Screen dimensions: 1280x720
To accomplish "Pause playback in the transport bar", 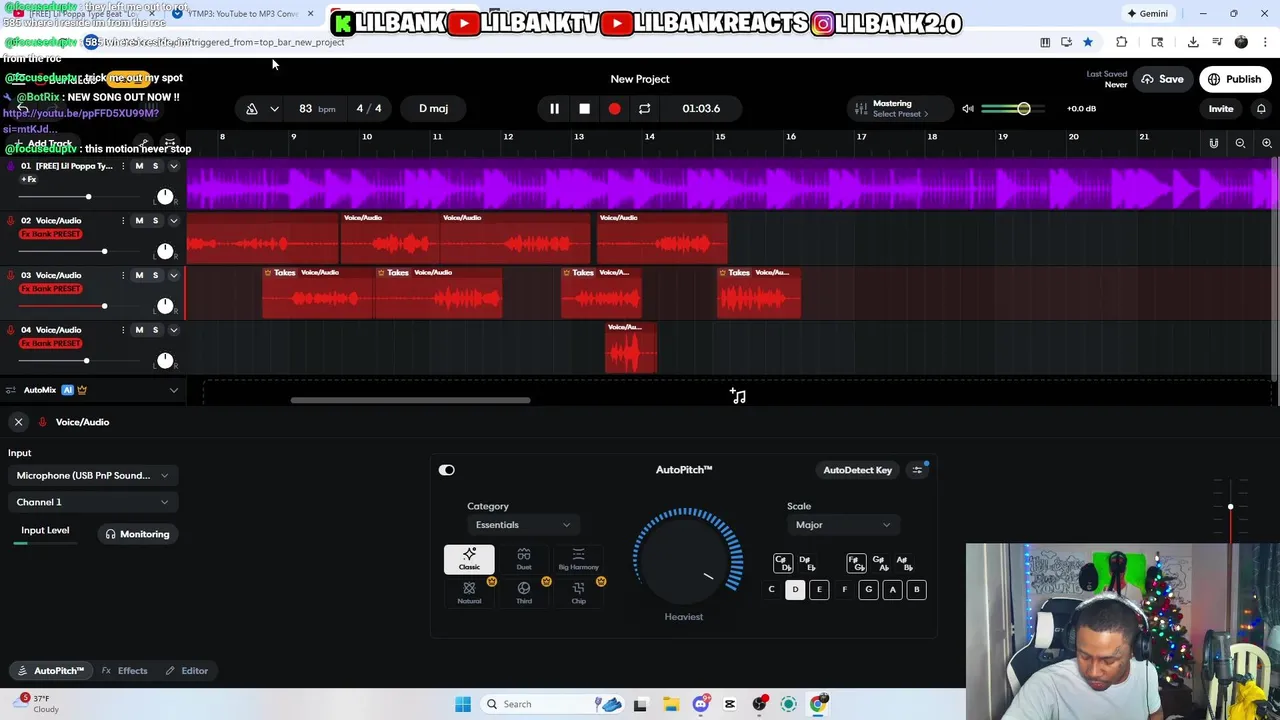I will [554, 108].
